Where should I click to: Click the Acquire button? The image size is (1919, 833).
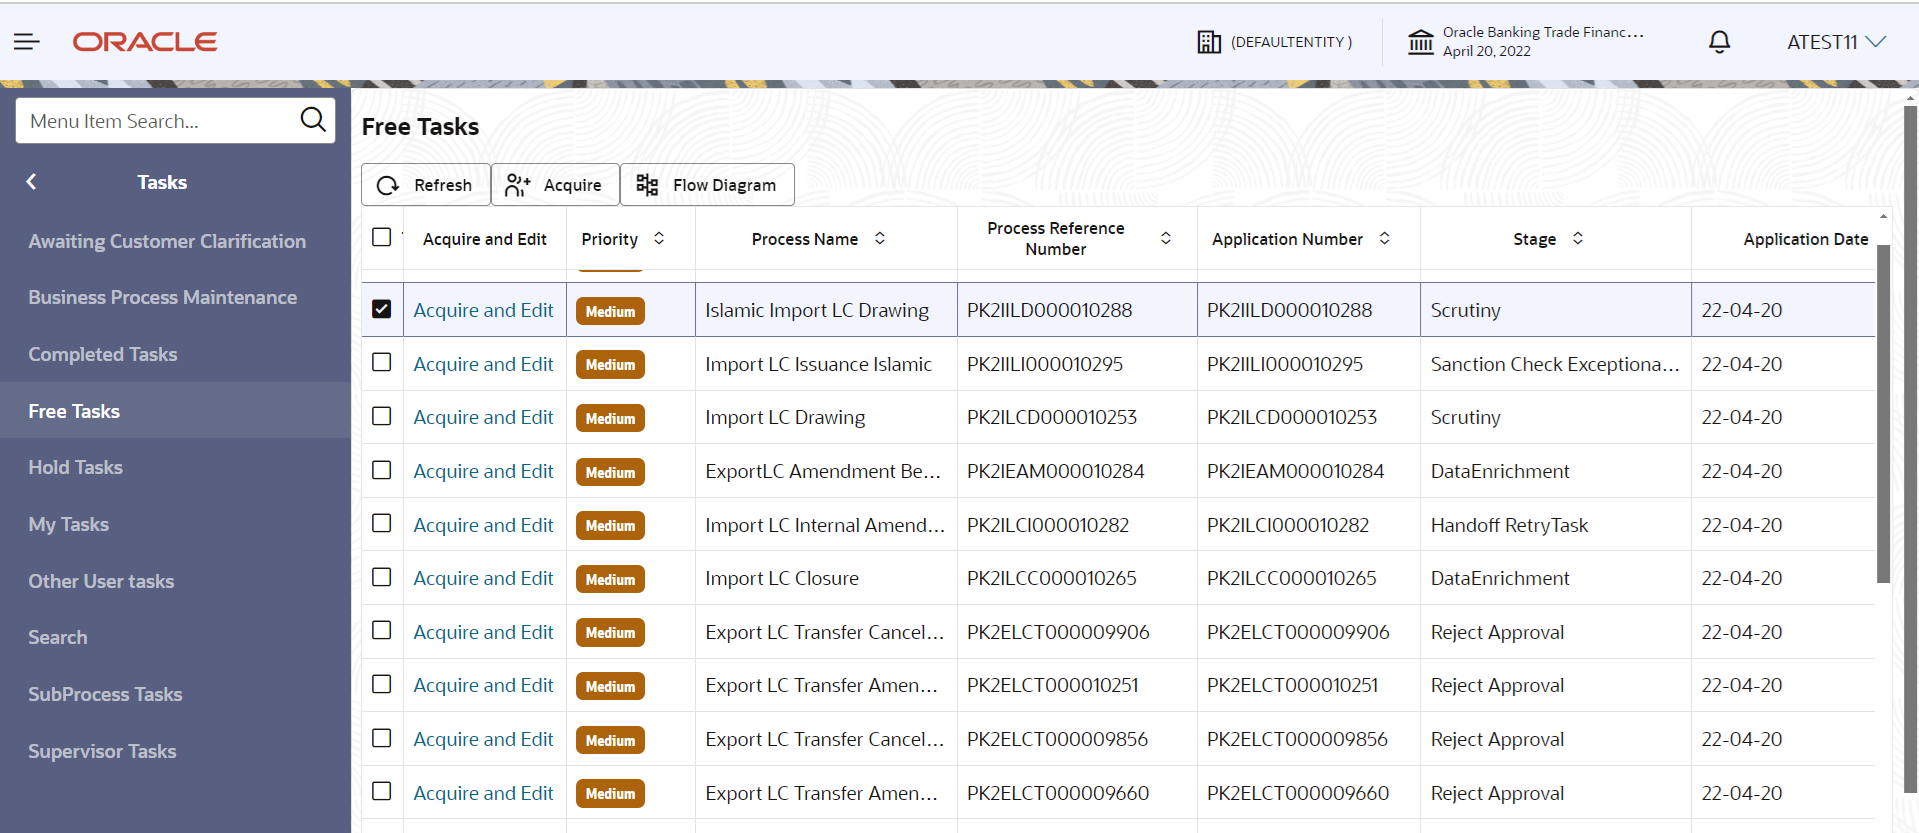[x=555, y=185]
